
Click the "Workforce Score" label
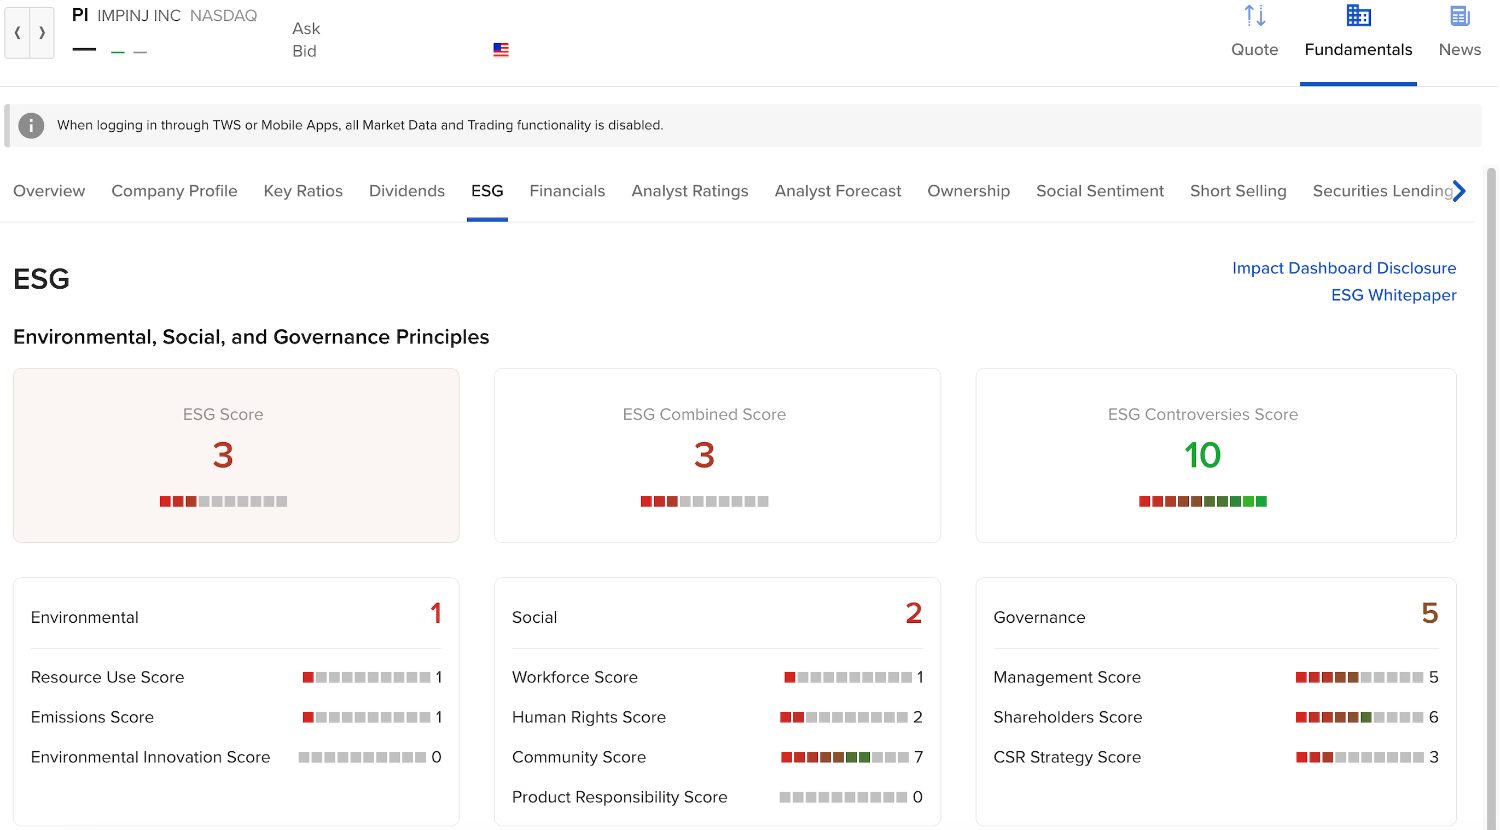[x=575, y=677]
